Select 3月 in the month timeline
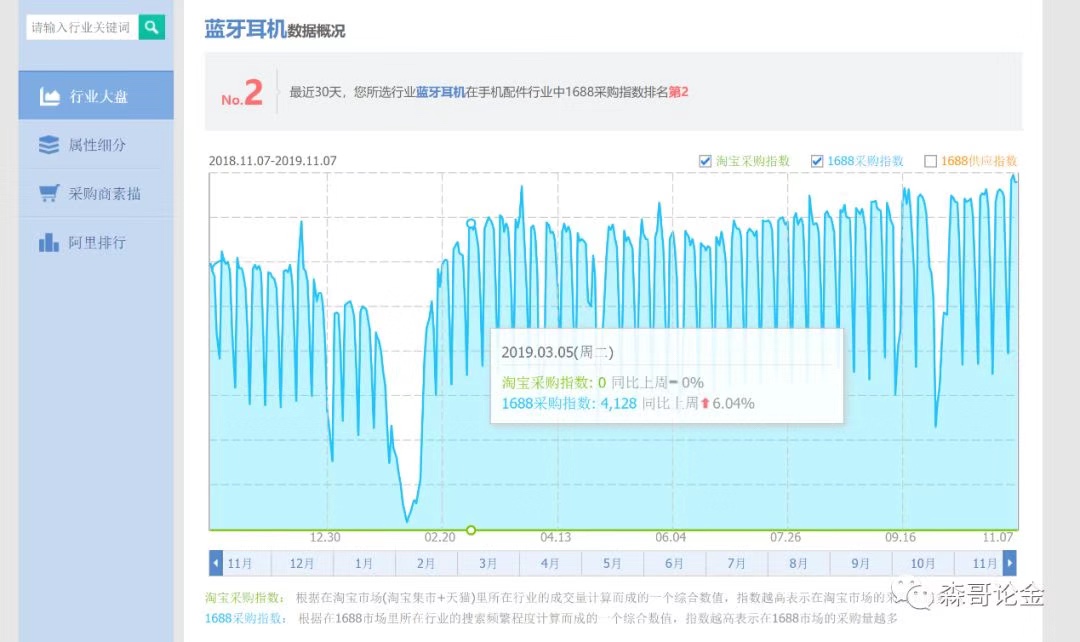 [x=488, y=563]
